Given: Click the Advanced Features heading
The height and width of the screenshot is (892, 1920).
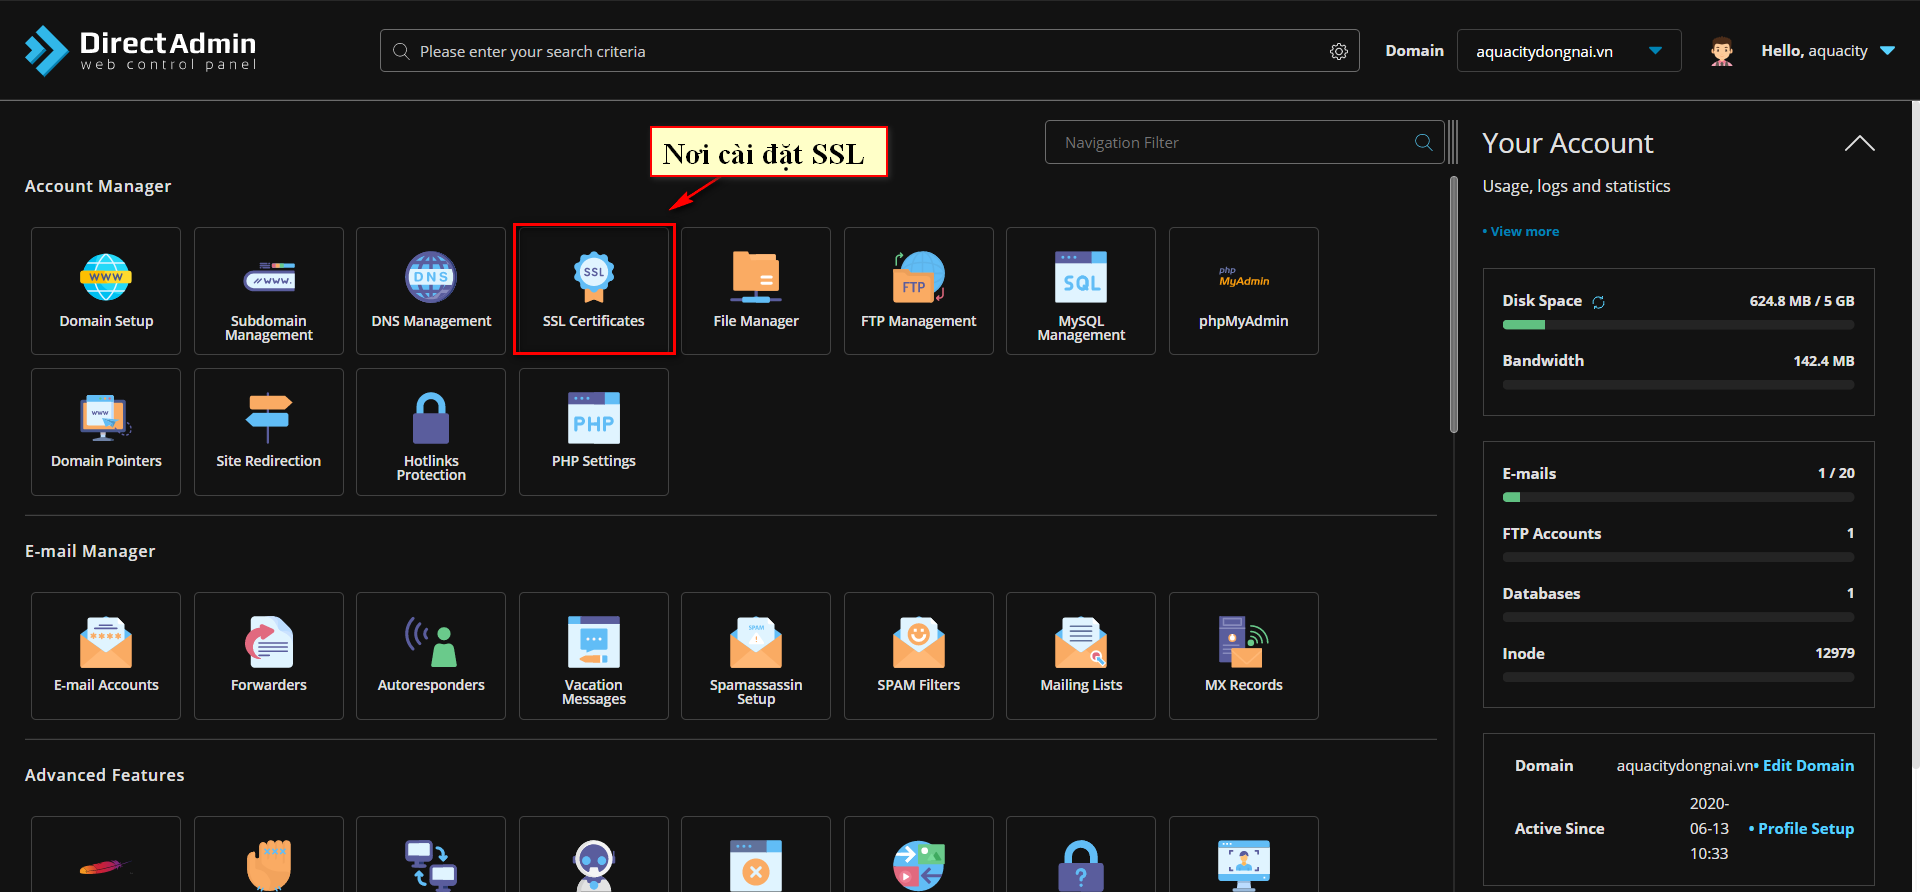Looking at the screenshot, I should click(x=105, y=775).
